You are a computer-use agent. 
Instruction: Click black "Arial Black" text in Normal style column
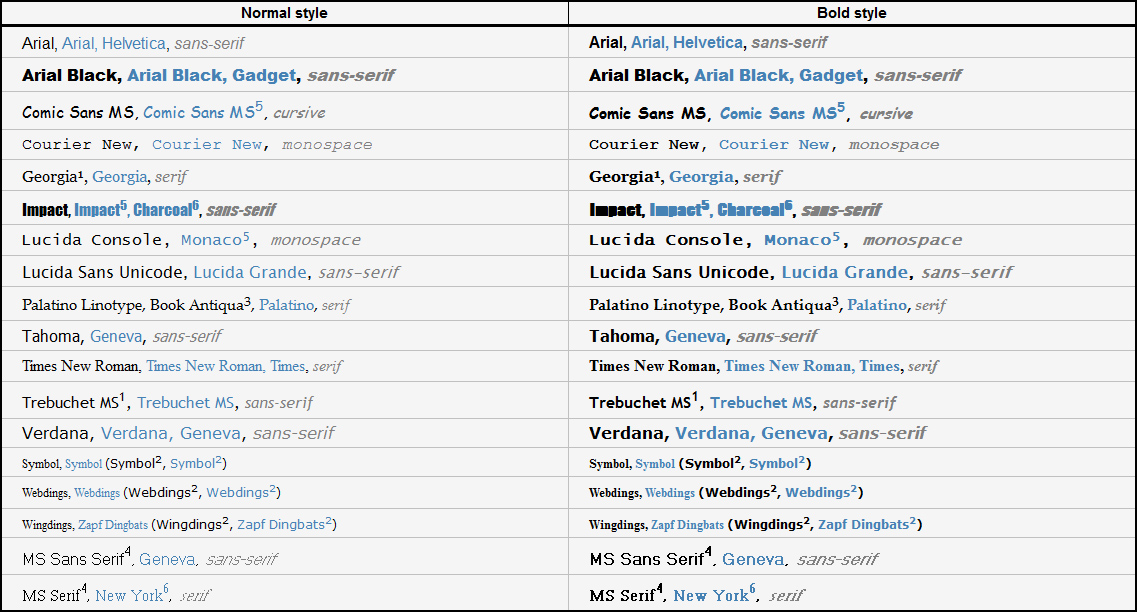click(70, 75)
